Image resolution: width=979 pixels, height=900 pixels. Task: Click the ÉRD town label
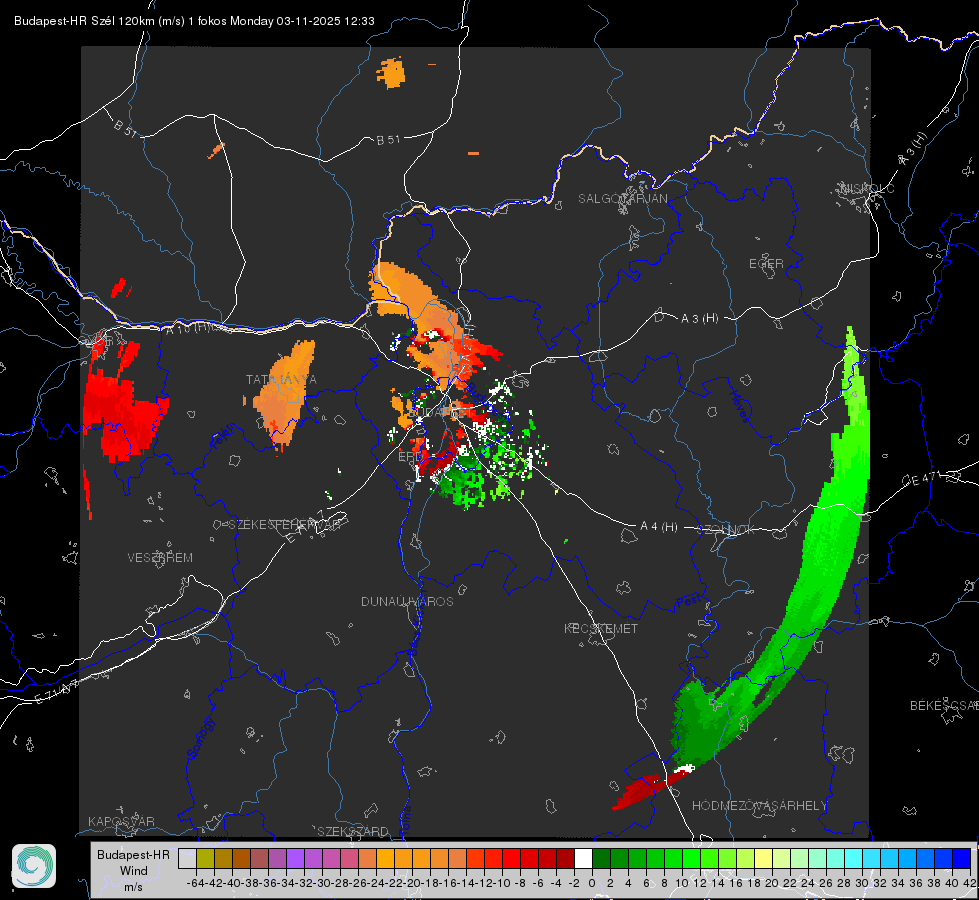[x=410, y=457]
